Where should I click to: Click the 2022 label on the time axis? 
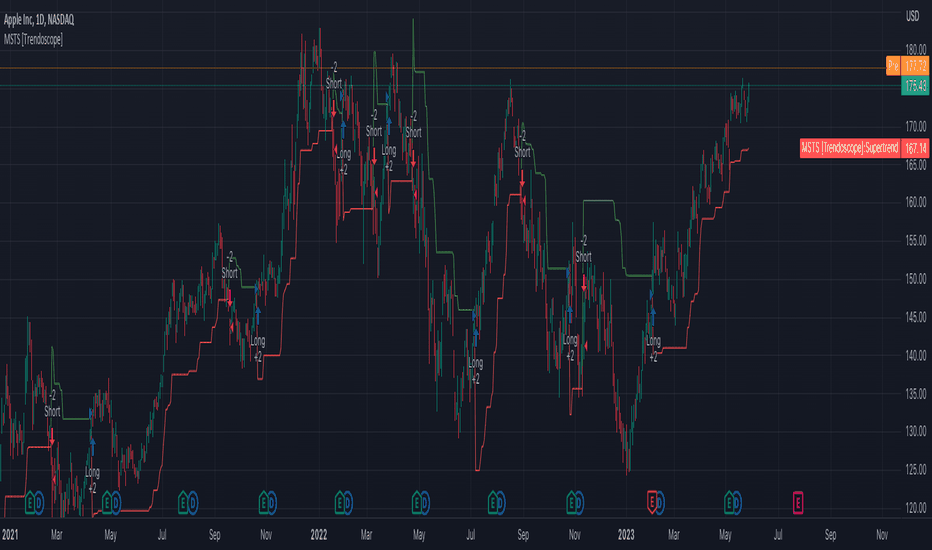click(319, 535)
